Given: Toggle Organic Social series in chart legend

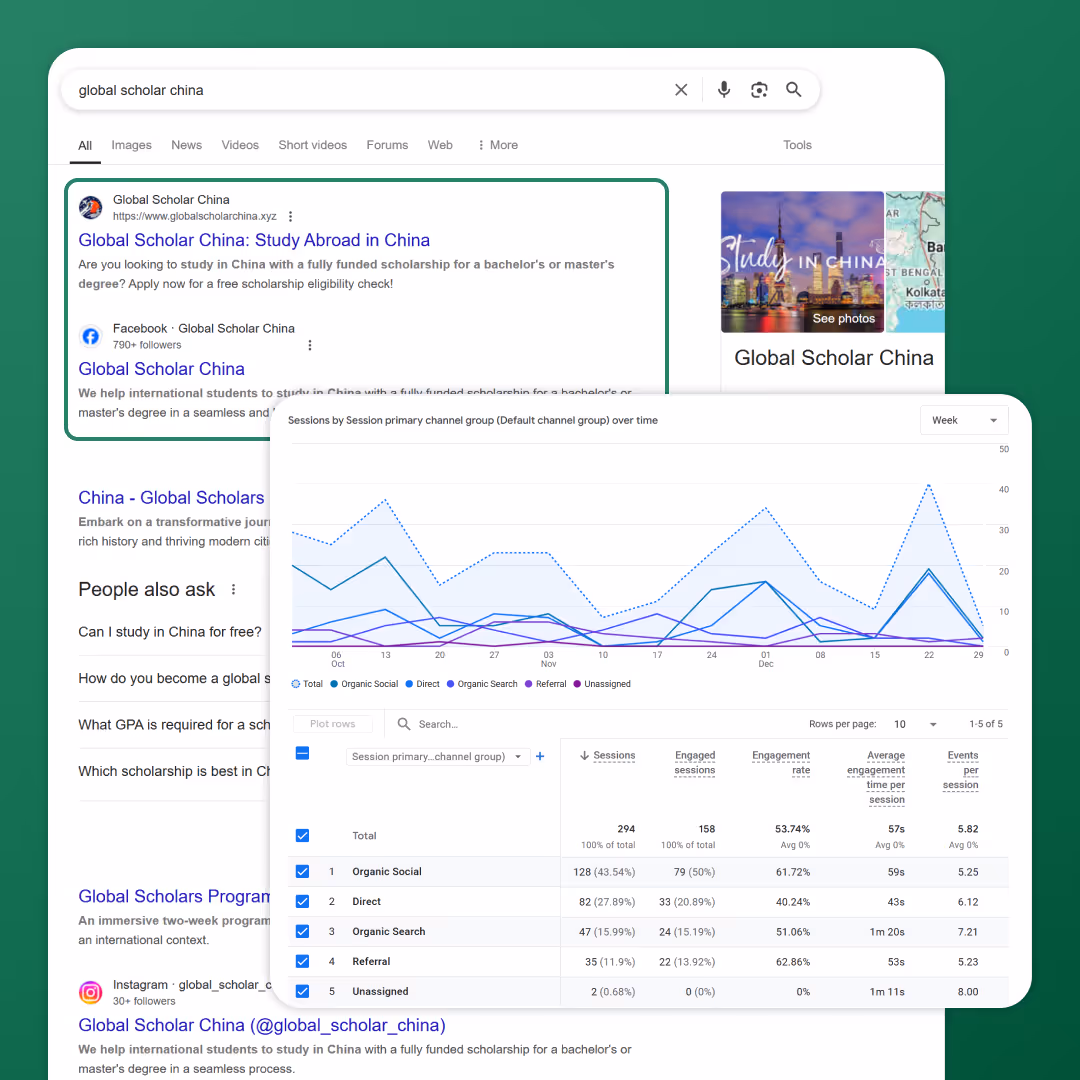Looking at the screenshot, I should (364, 684).
